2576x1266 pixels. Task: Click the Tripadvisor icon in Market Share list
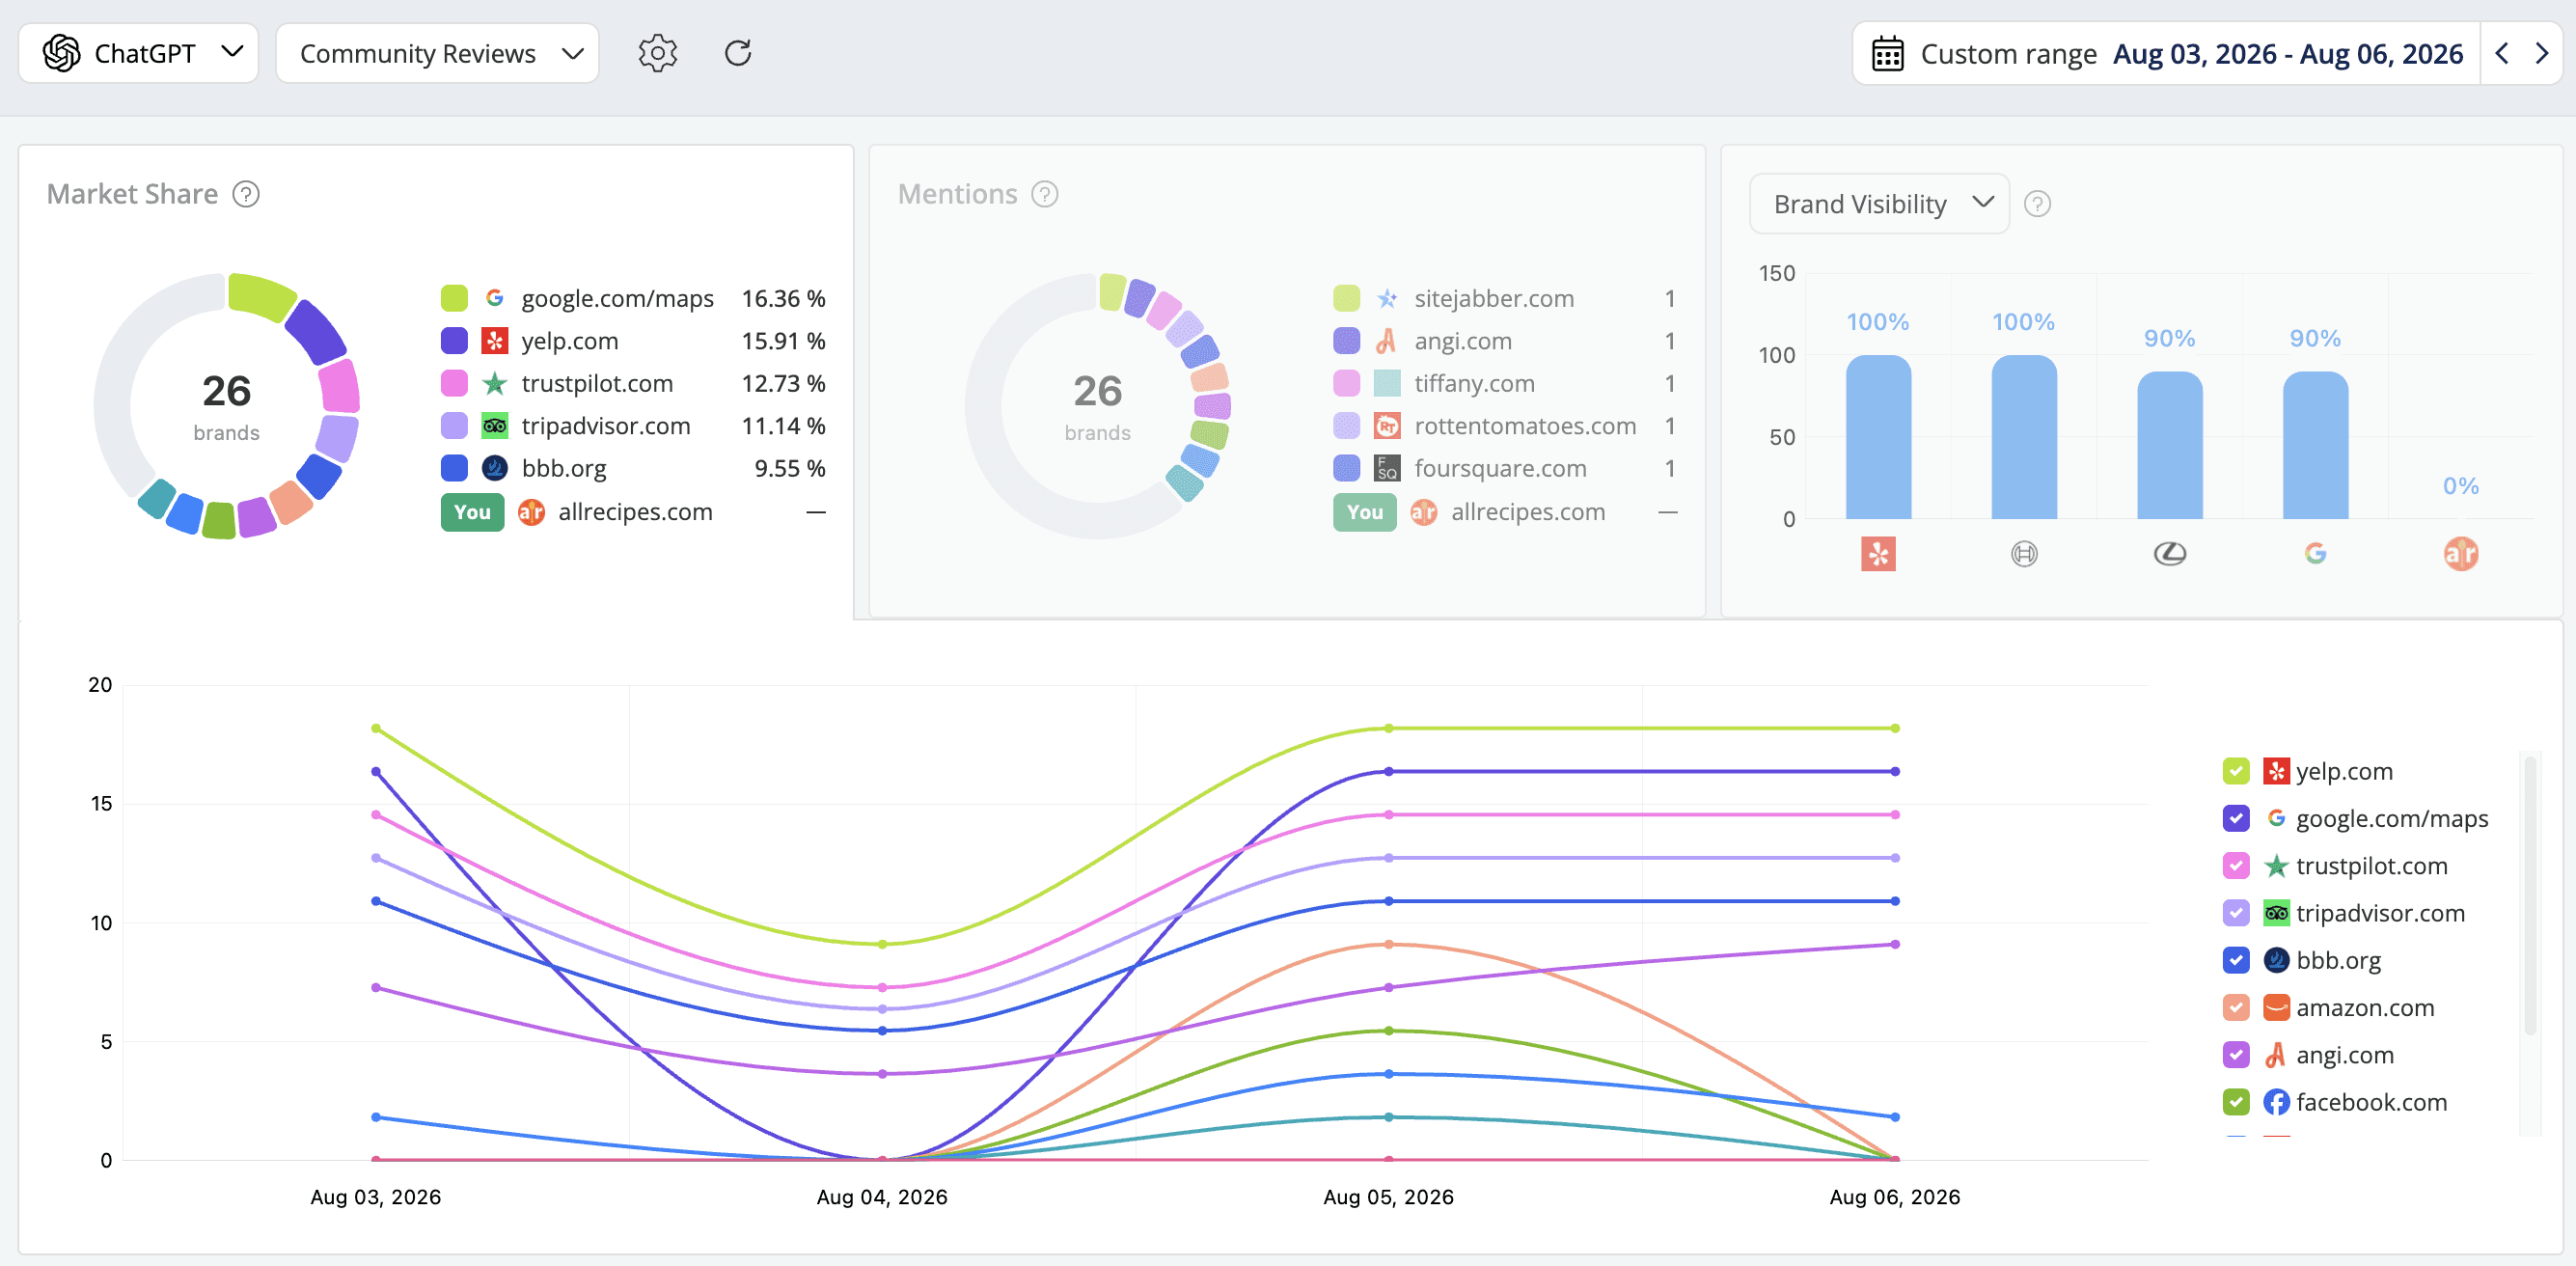point(494,426)
